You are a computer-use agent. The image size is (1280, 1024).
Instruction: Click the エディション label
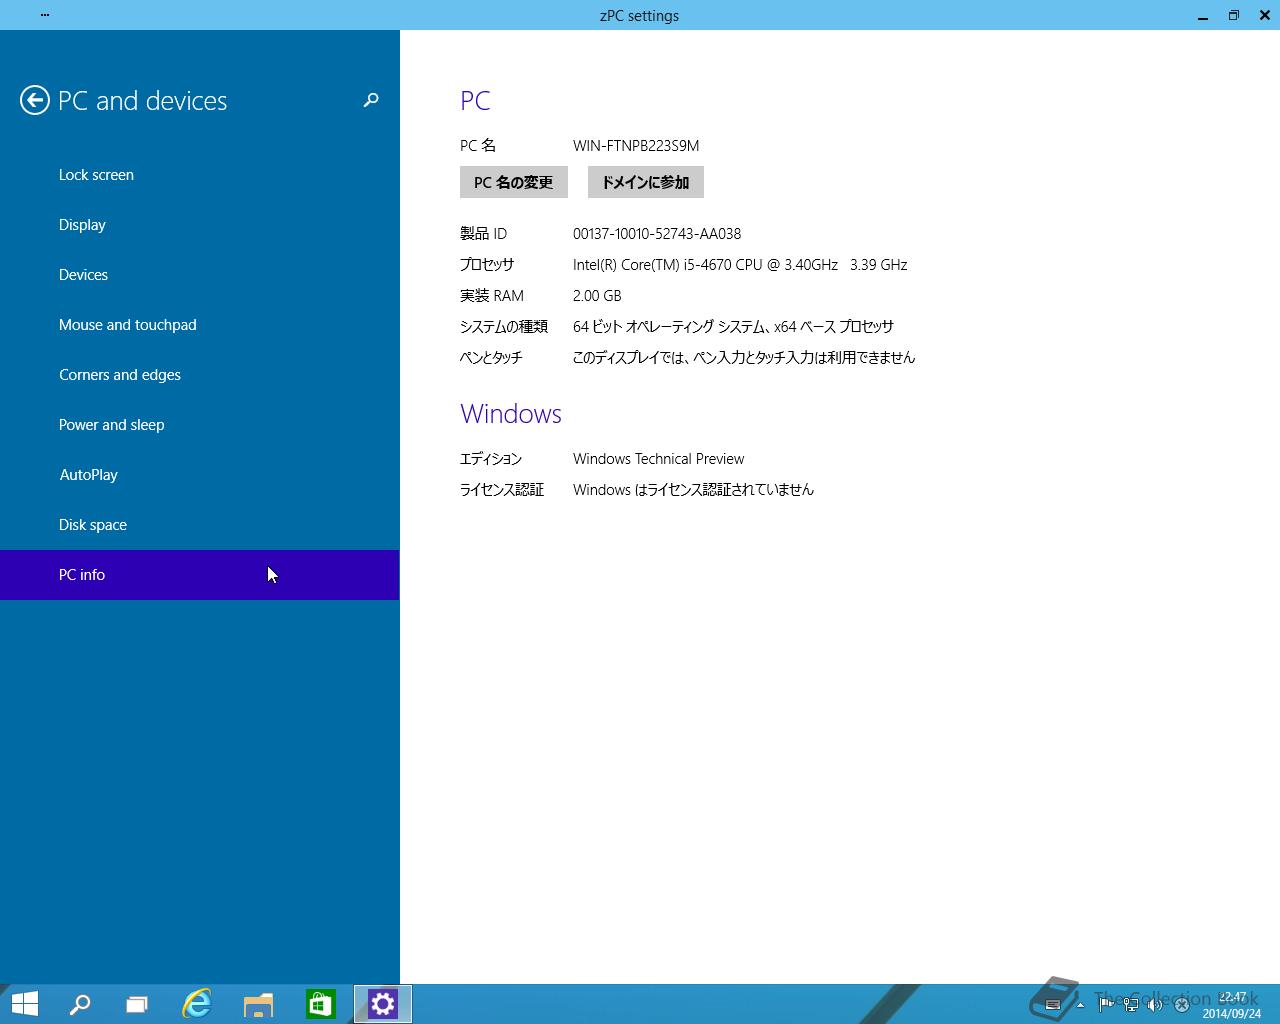(491, 459)
